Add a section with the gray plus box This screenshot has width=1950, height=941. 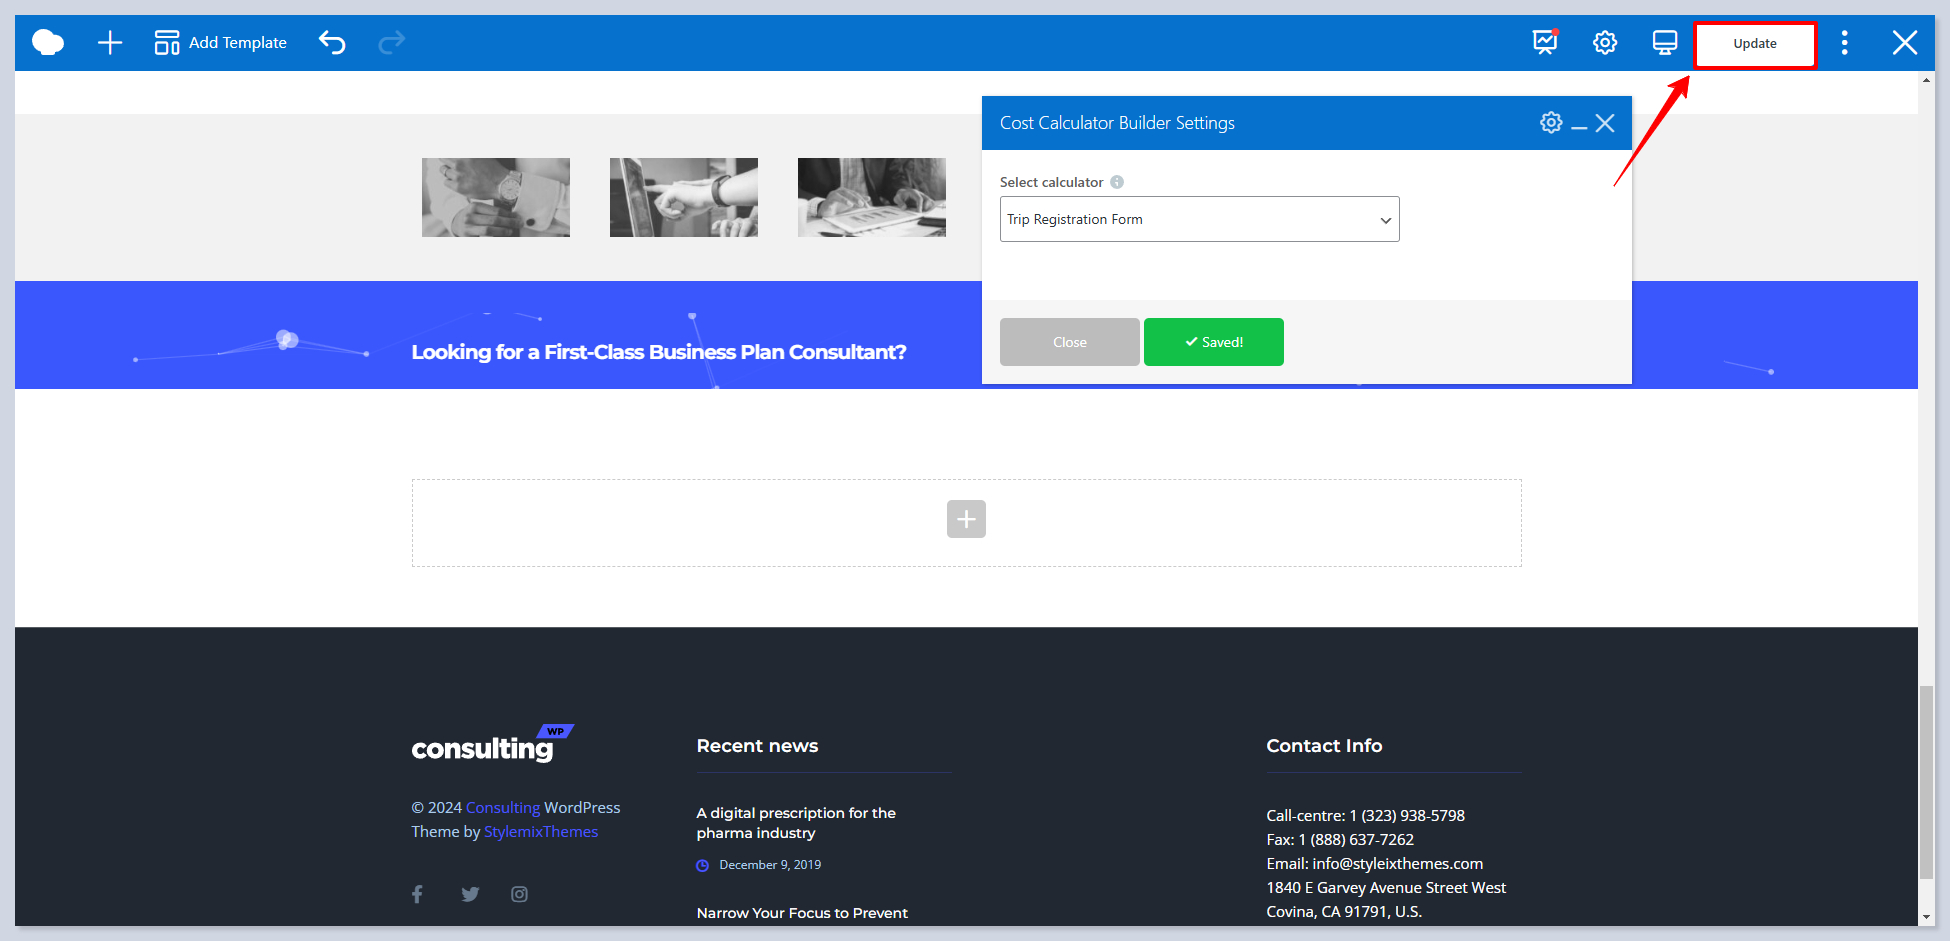966,519
